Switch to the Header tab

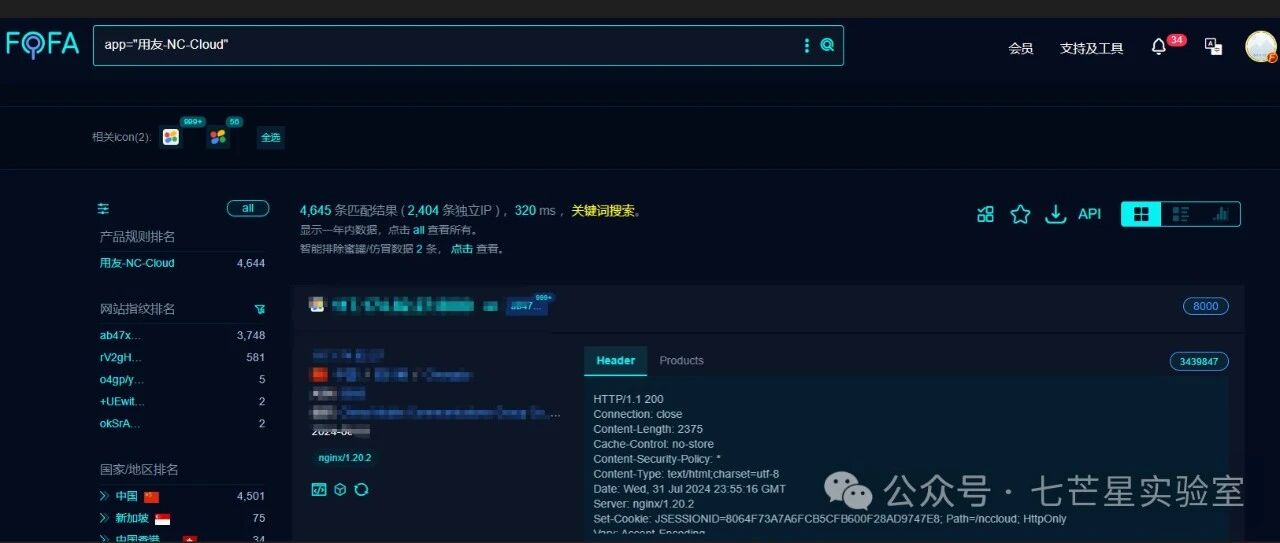tap(616, 361)
